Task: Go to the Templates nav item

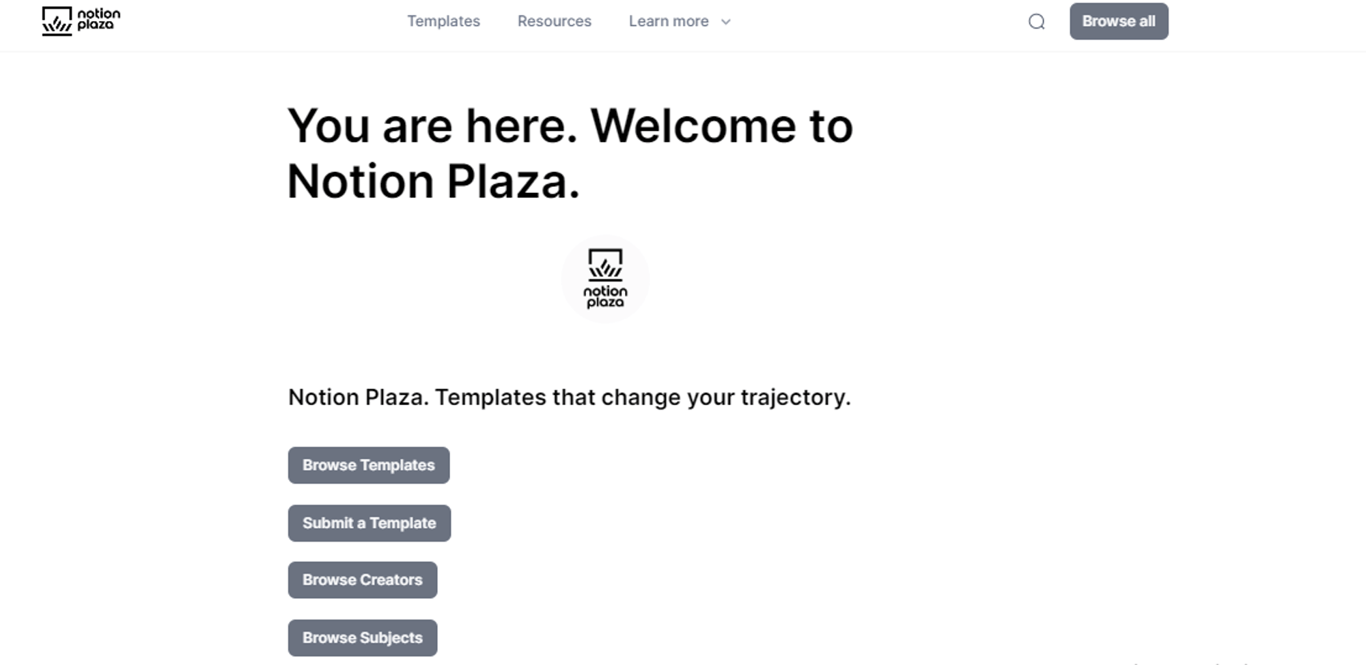Action: coord(443,21)
